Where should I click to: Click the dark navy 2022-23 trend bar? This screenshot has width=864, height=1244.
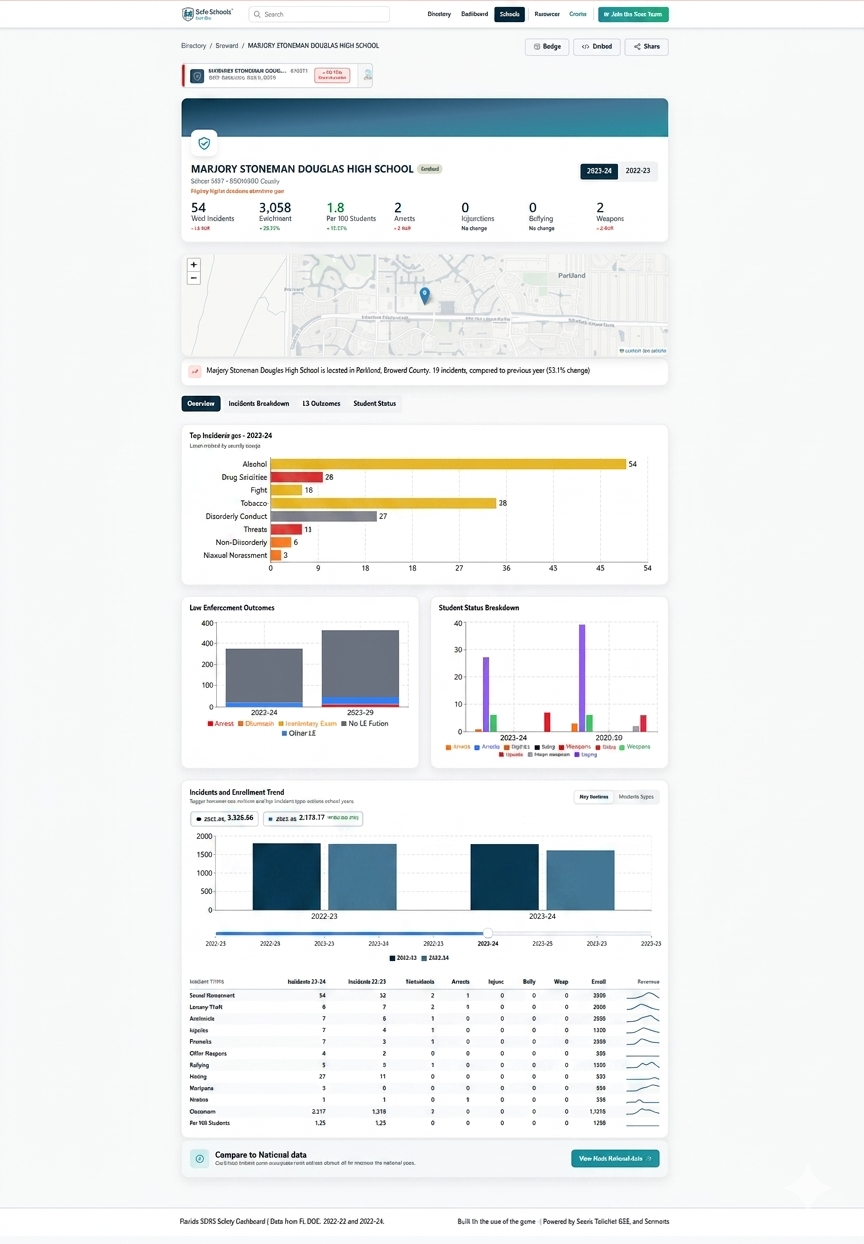point(286,876)
